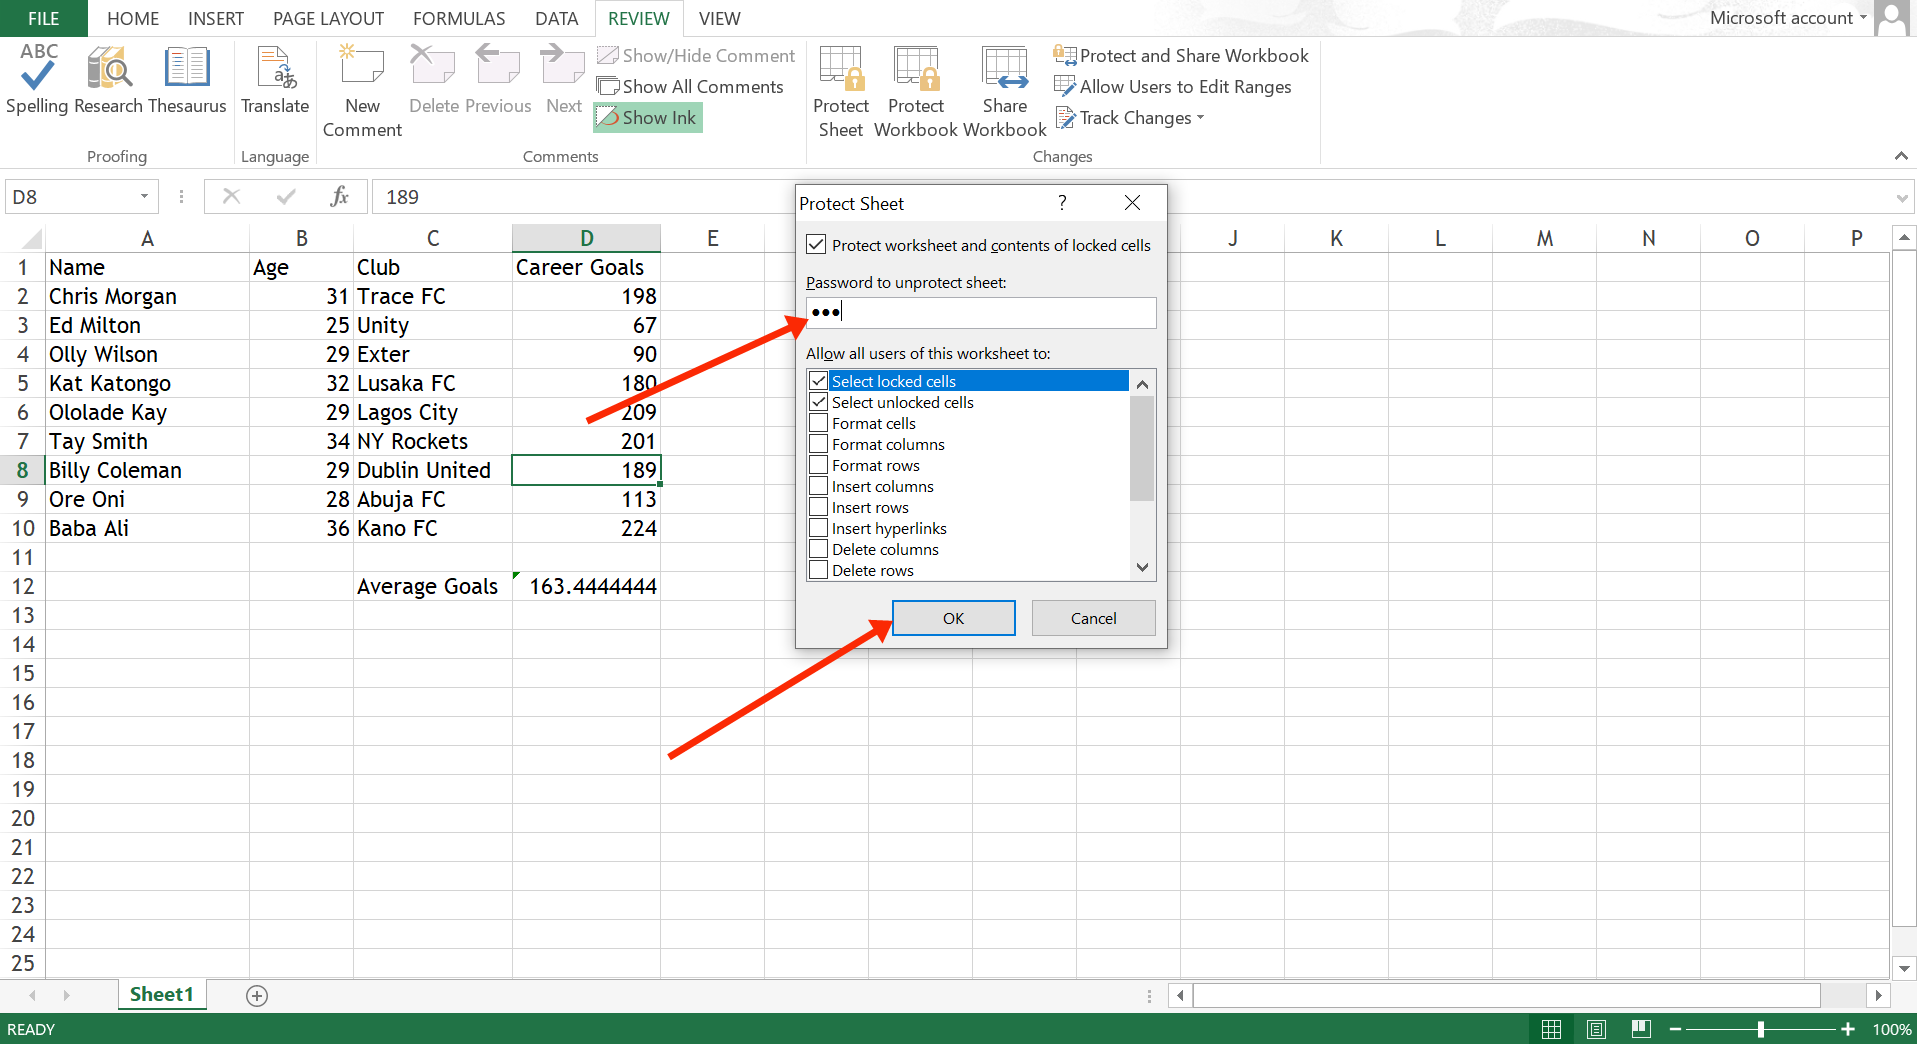Run the Spelling check

[37, 80]
